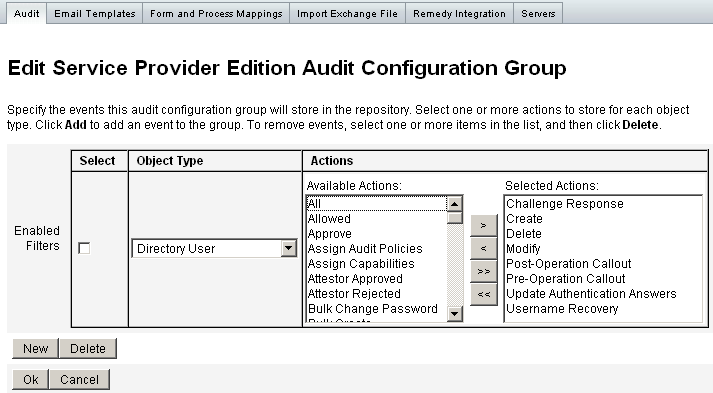The width and height of the screenshot is (713, 393).
Task: Switch to the Audit tab
Action: 26,14
